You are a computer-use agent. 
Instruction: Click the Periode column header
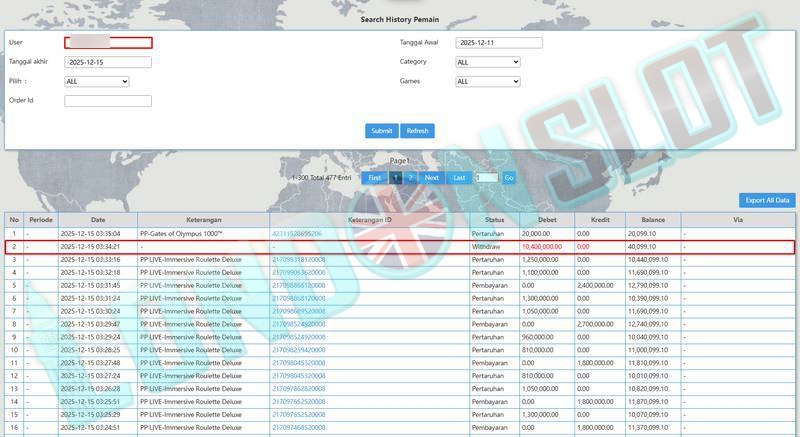[x=41, y=220]
